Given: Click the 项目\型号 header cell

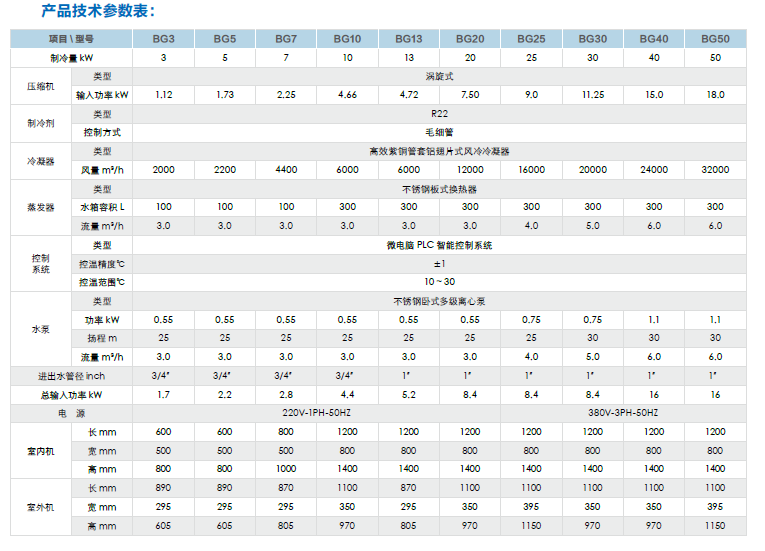Looking at the screenshot, I should pyautogui.click(x=71, y=39).
